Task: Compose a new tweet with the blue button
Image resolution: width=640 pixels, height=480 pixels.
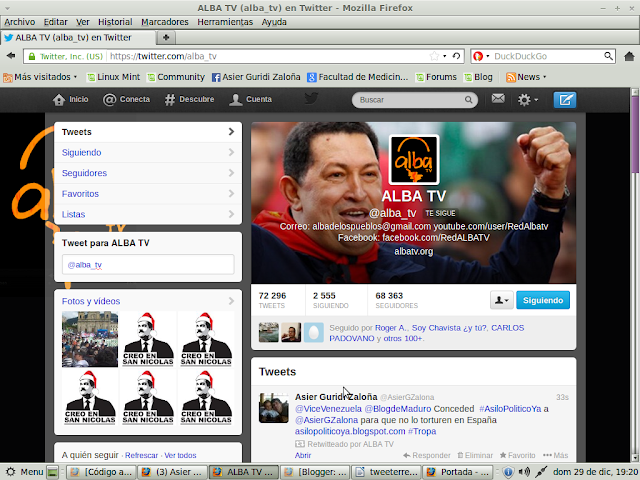Action: pyautogui.click(x=564, y=100)
